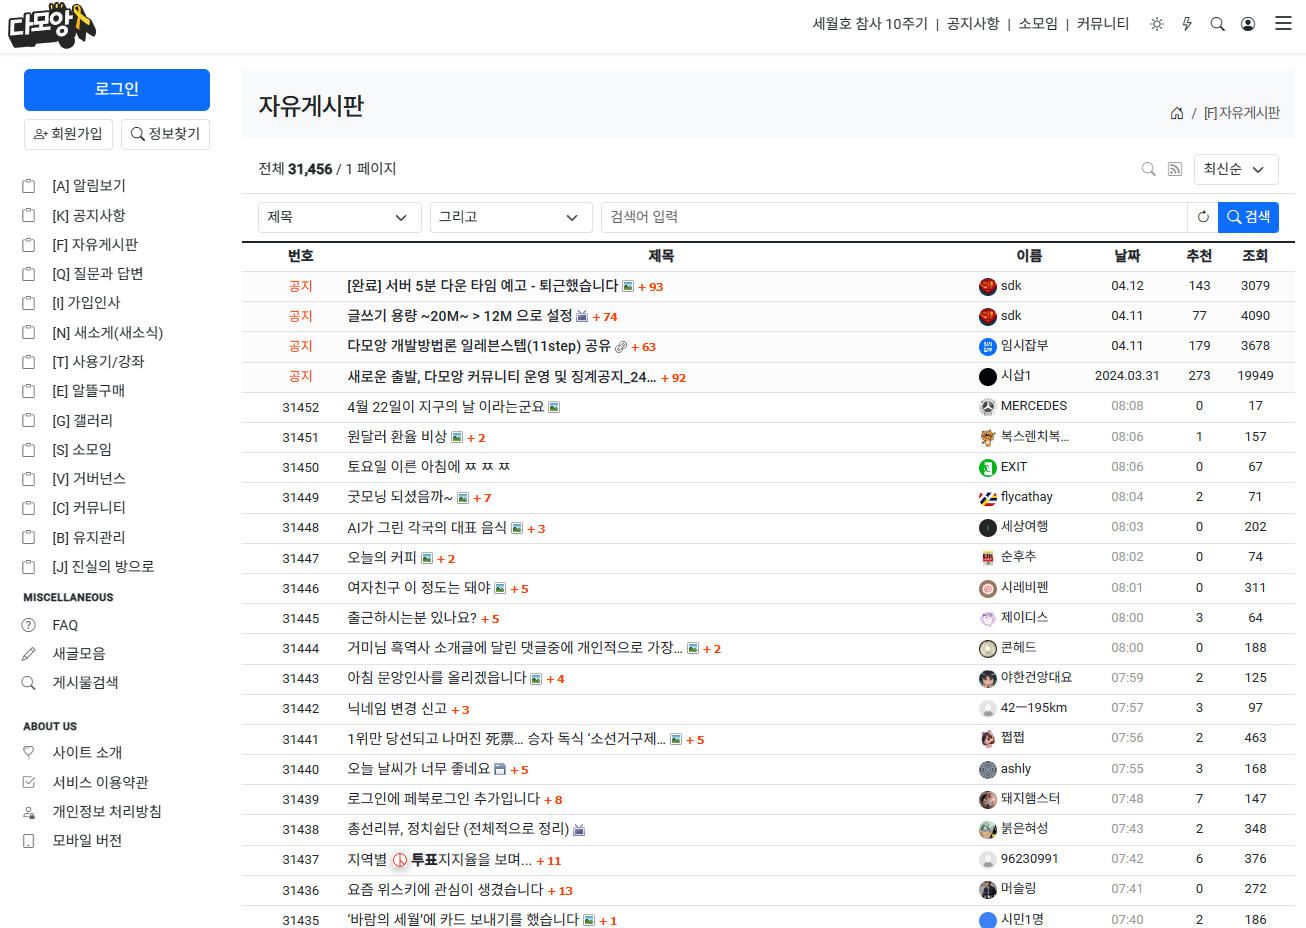Open the 그리고 search operator dropdown
The height and width of the screenshot is (928, 1306).
point(511,217)
